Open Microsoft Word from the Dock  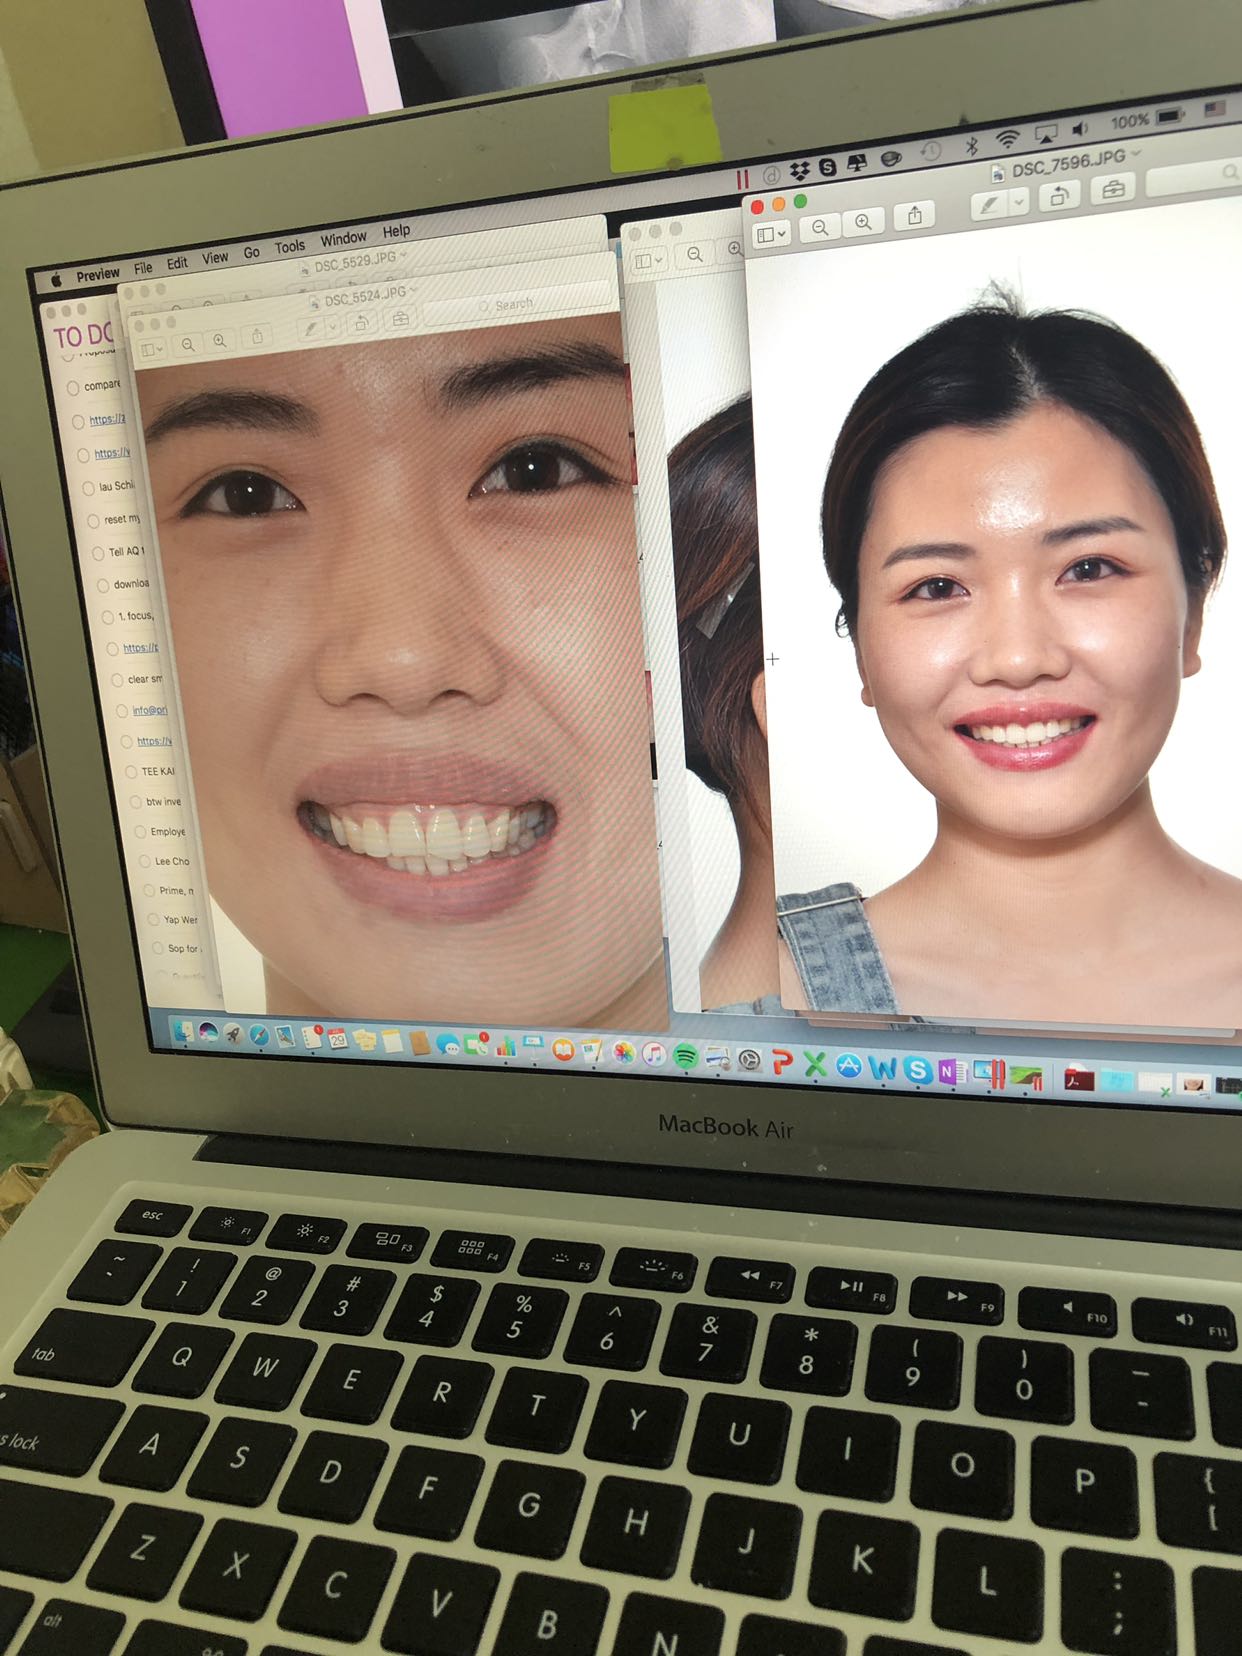882,1068
